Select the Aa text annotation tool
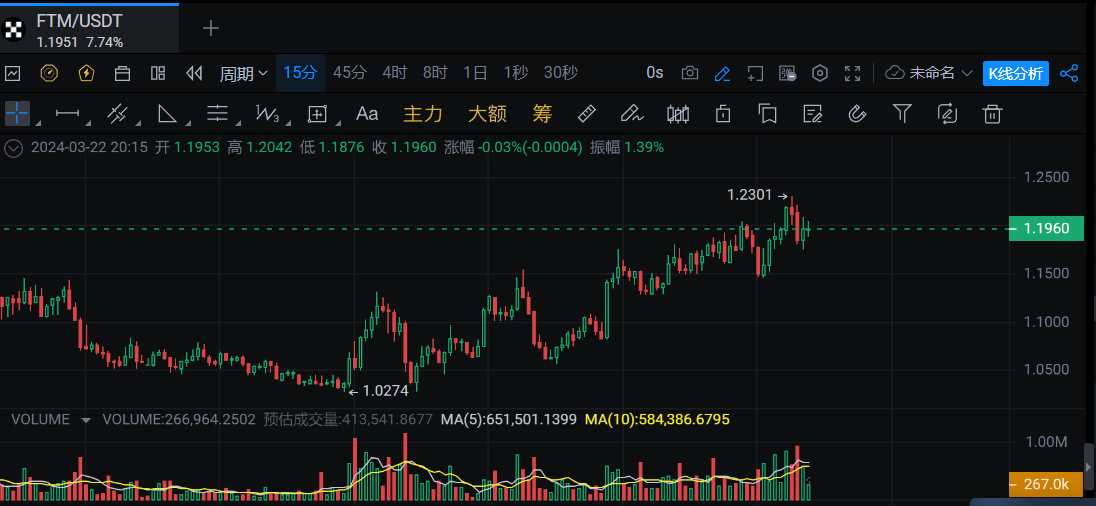This screenshot has width=1096, height=506. [367, 114]
